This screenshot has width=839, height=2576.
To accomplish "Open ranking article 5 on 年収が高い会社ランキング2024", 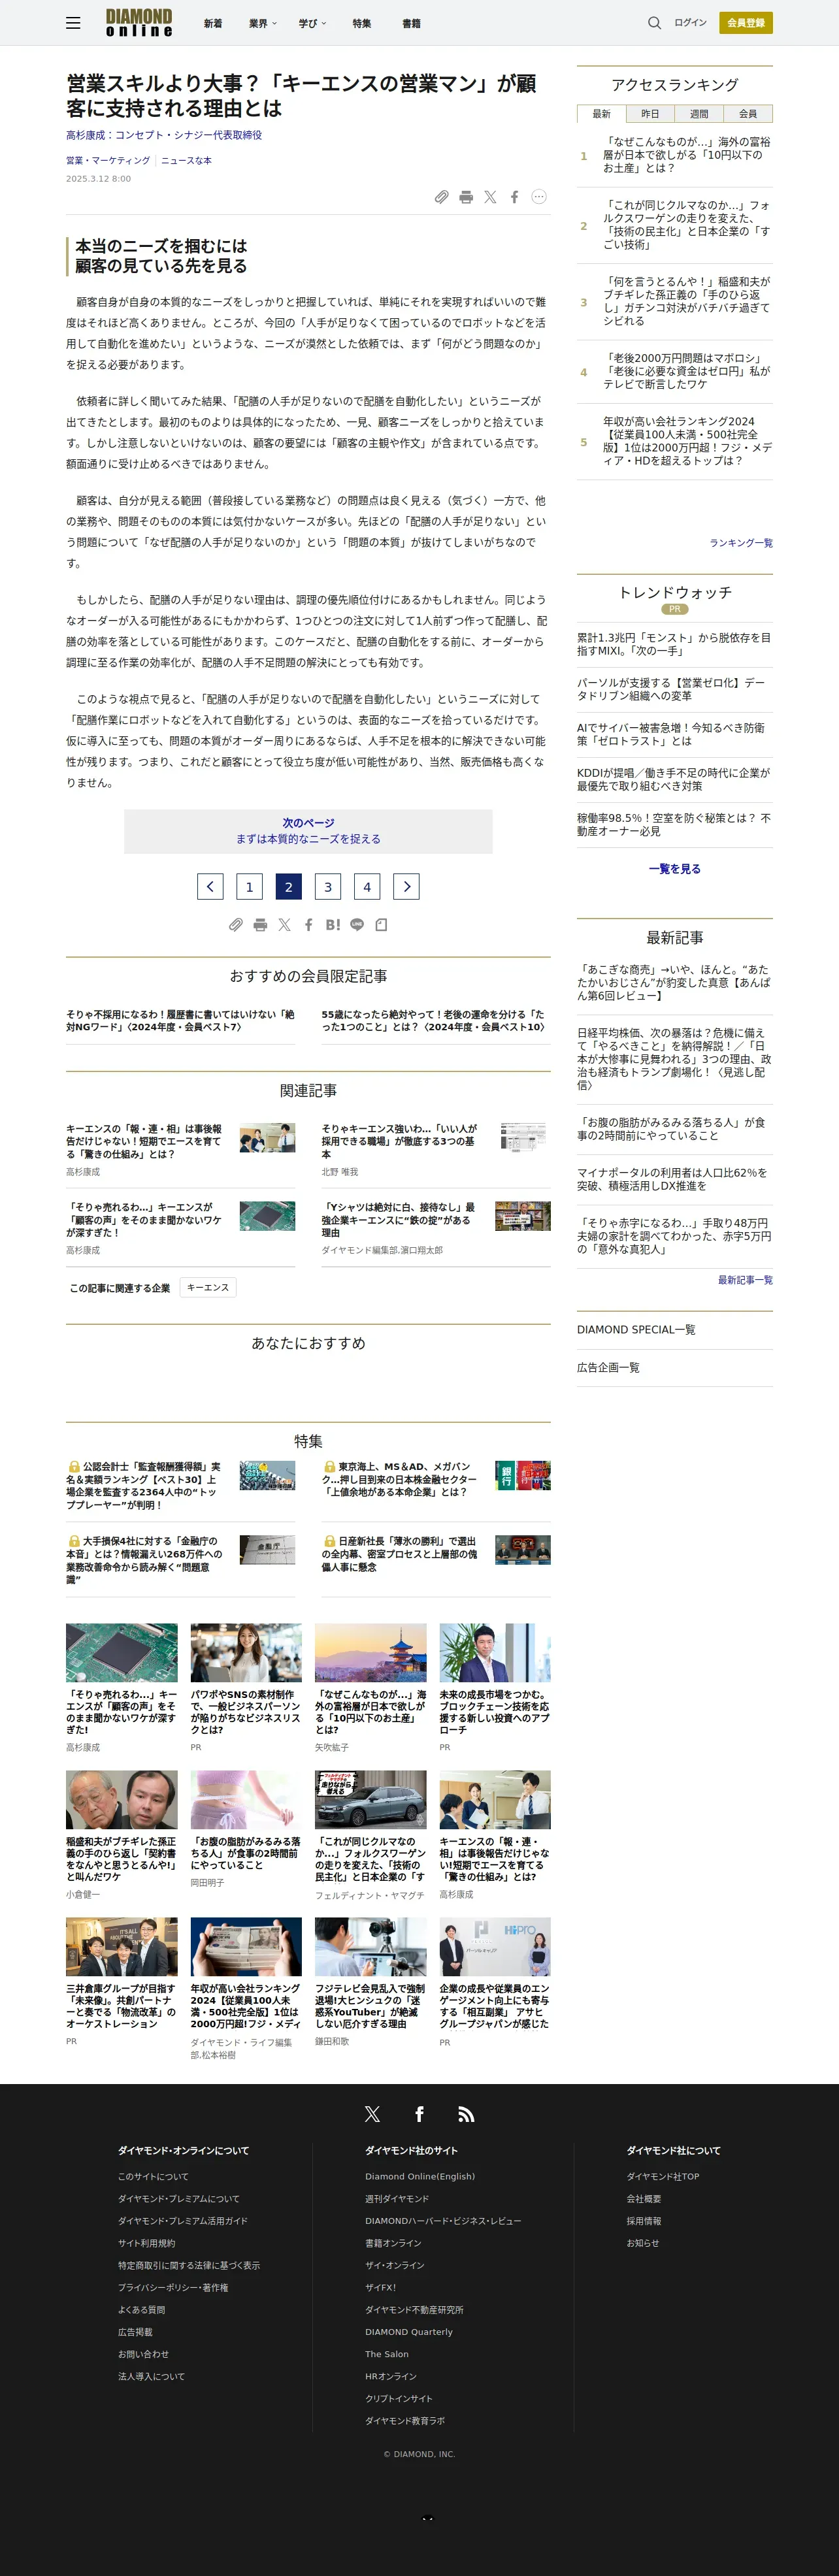I will tap(687, 441).
